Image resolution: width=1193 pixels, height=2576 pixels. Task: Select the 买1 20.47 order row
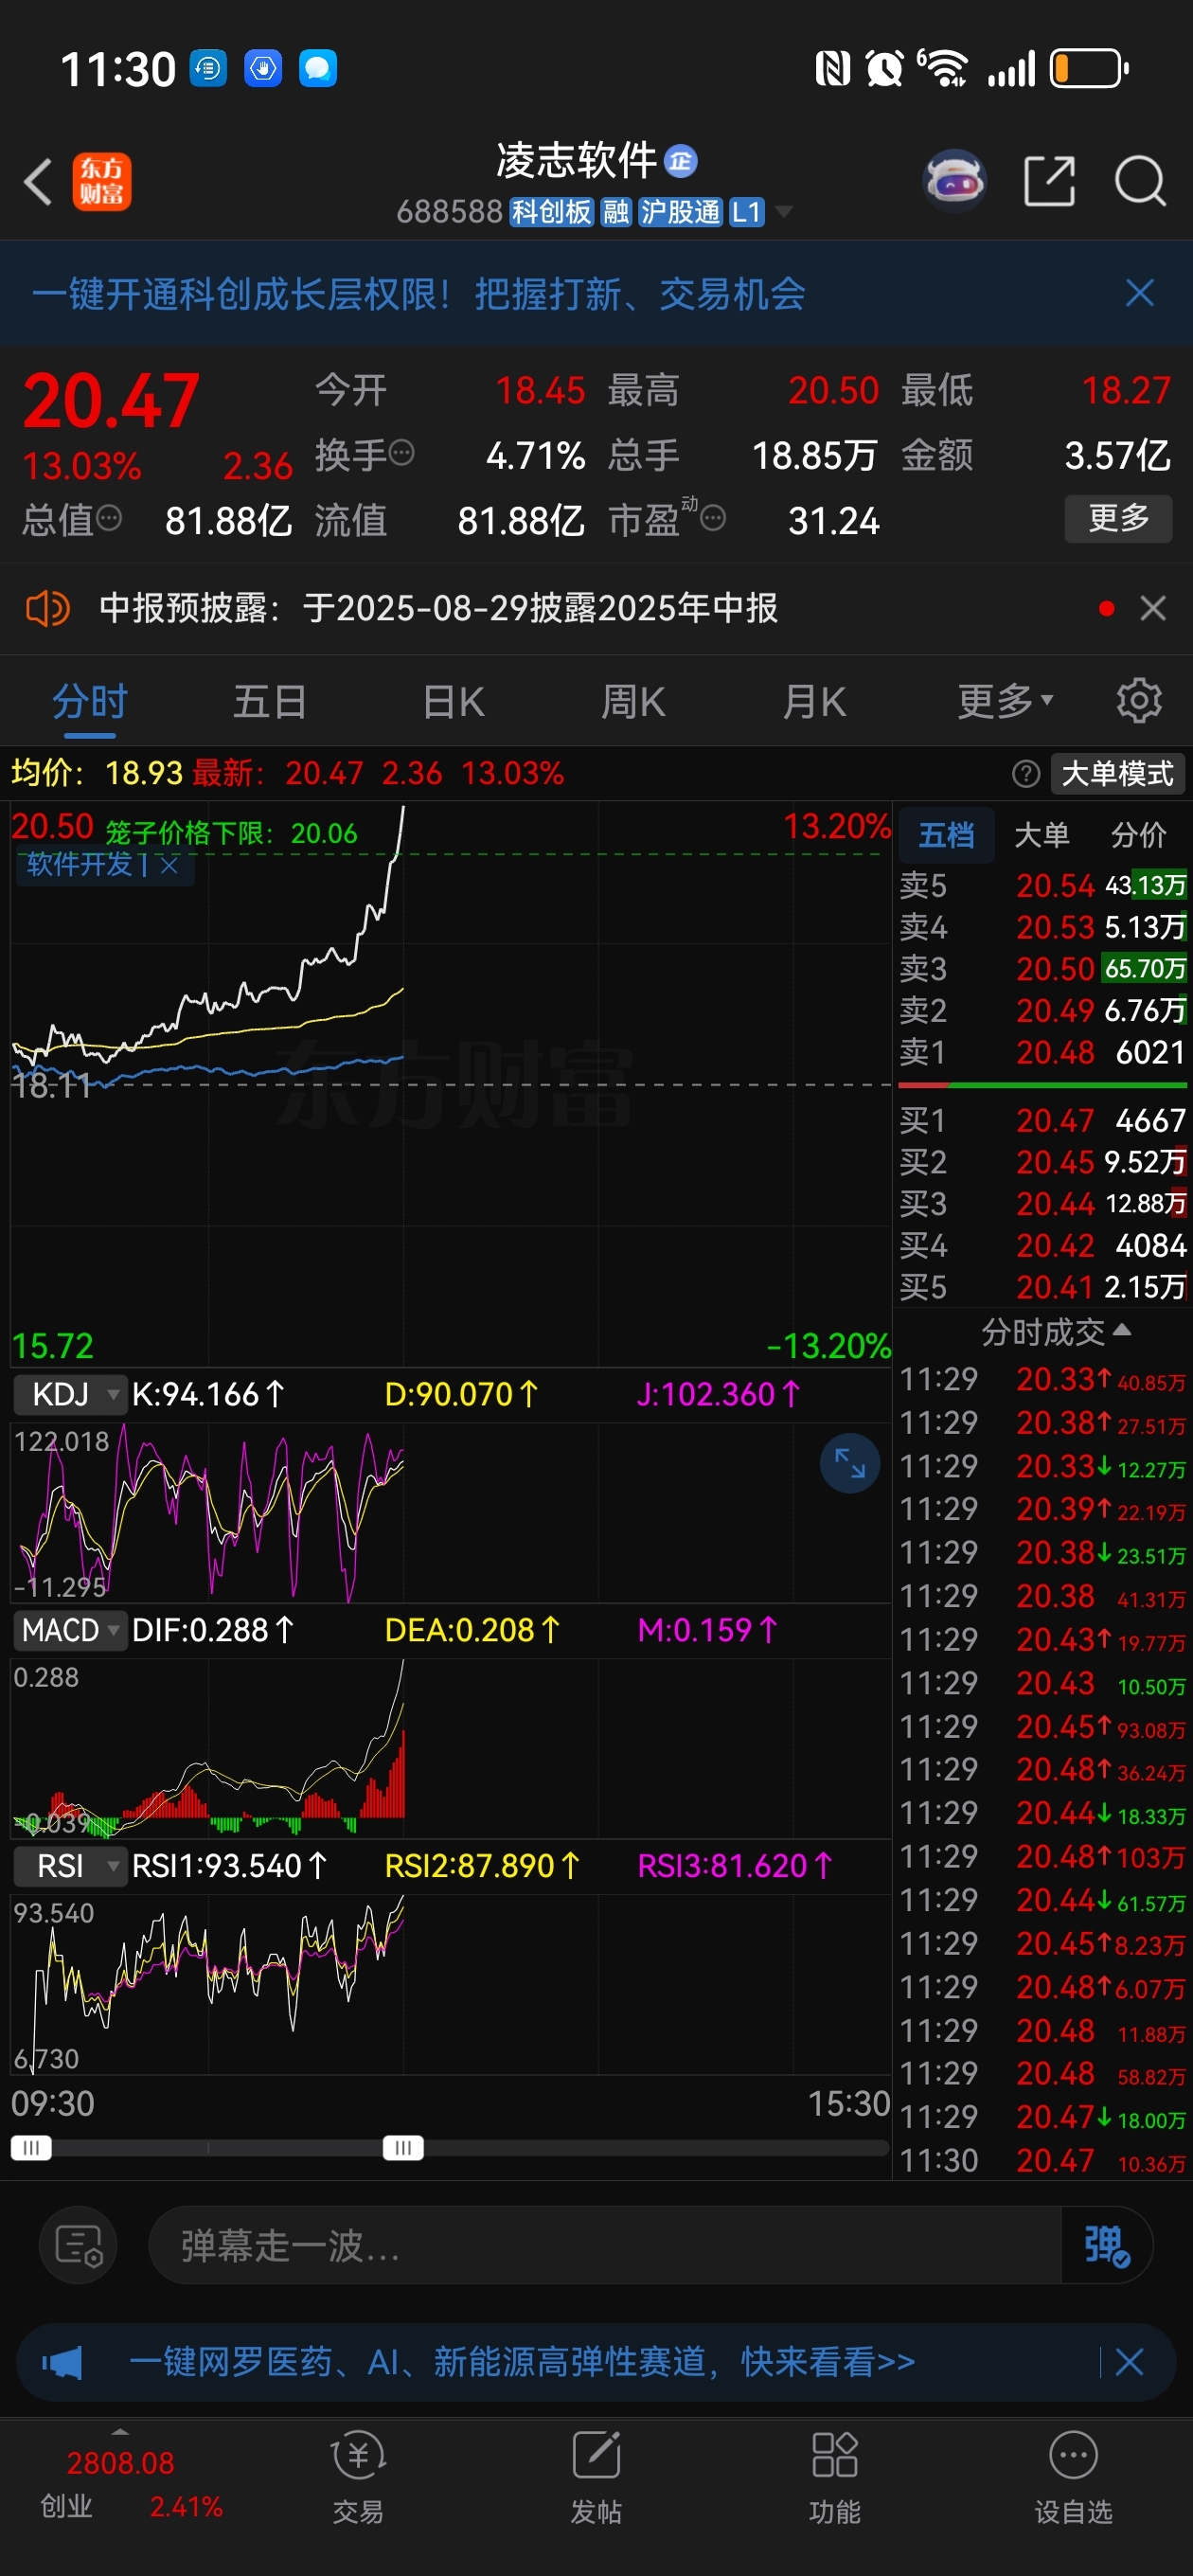1042,1120
